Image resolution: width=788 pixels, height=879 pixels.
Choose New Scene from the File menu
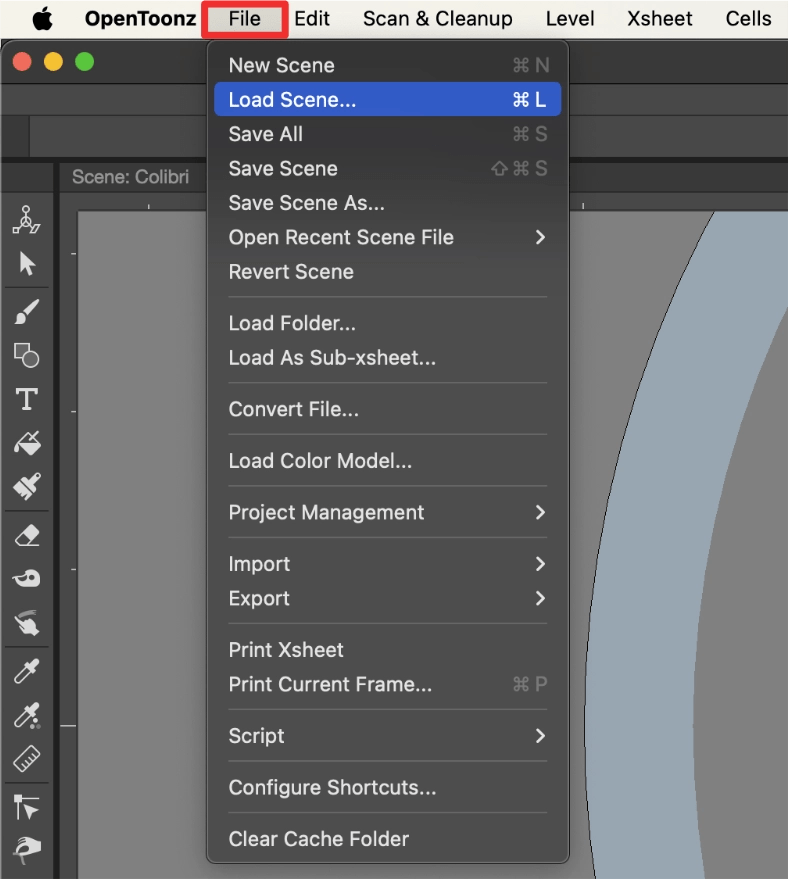point(387,65)
